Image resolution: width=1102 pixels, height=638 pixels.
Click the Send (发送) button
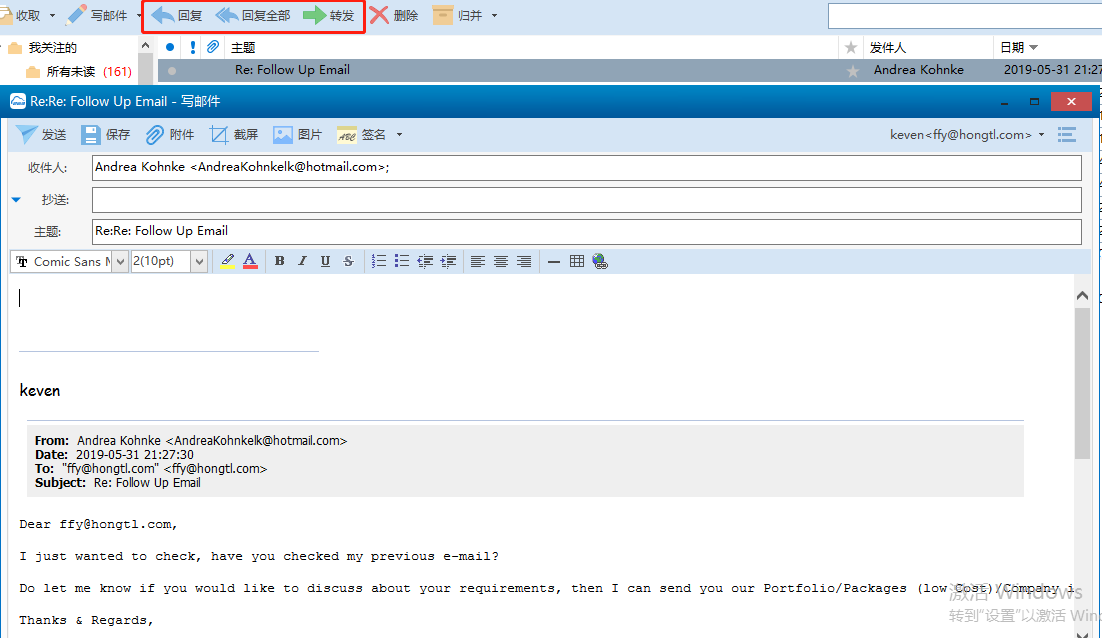[x=42, y=135]
